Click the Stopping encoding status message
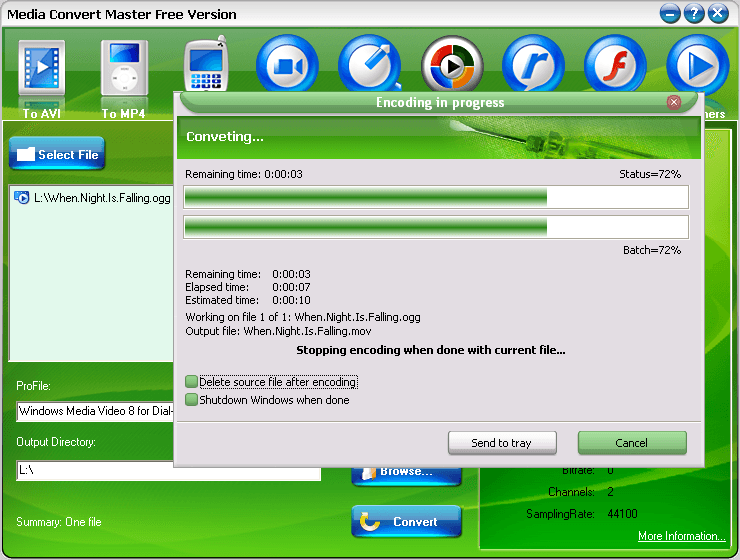This screenshot has height=560, width=740. pyautogui.click(x=430, y=350)
